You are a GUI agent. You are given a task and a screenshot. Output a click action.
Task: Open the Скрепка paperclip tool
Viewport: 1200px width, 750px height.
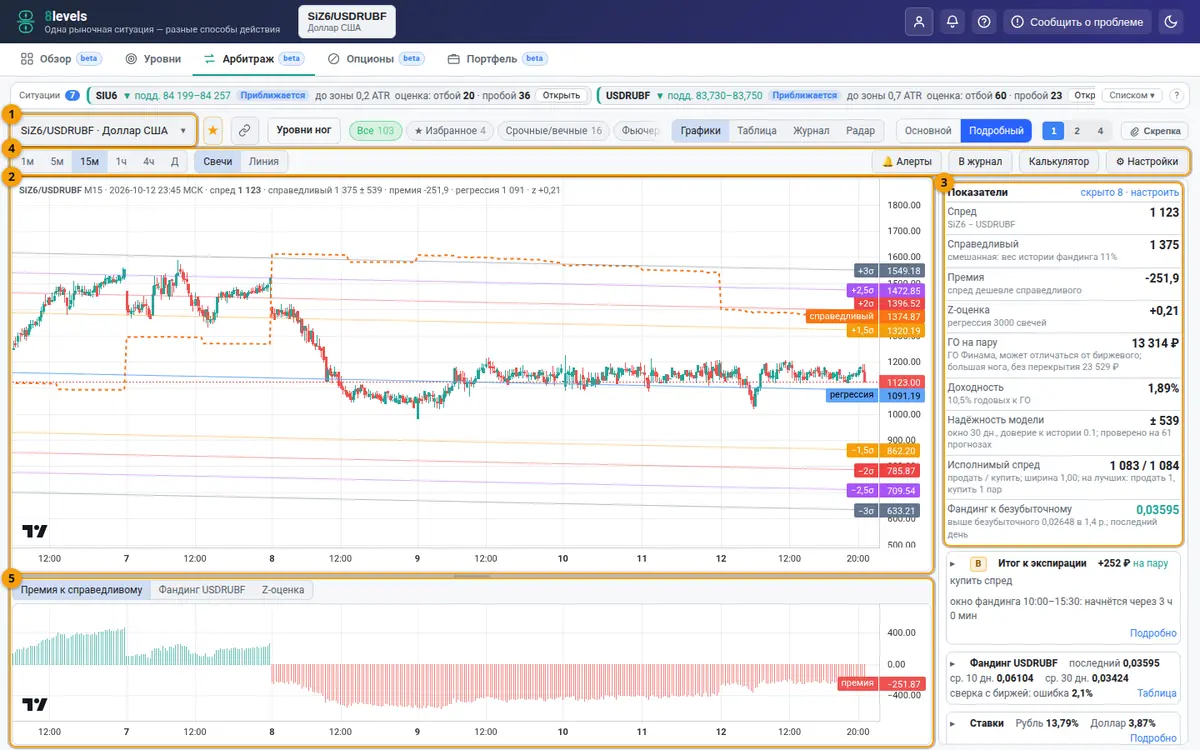click(1154, 130)
